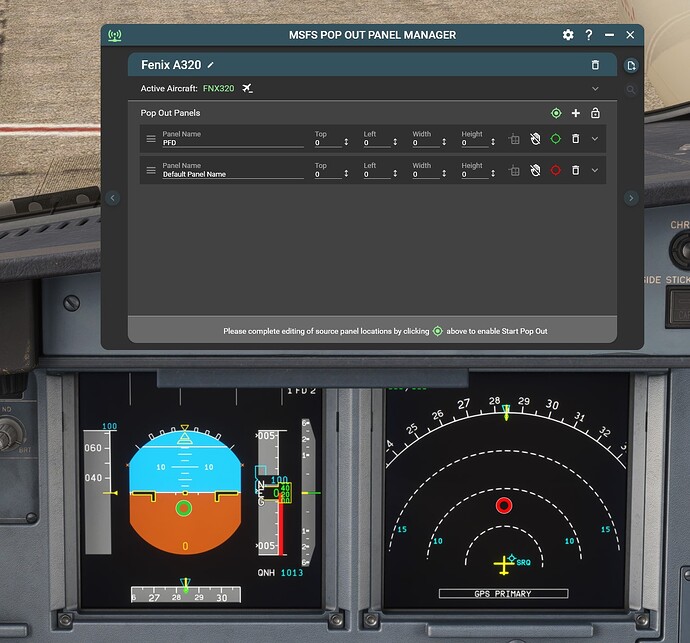Adjust Height stepper in Default Panel Name row
The image size is (690, 643).
point(493,173)
